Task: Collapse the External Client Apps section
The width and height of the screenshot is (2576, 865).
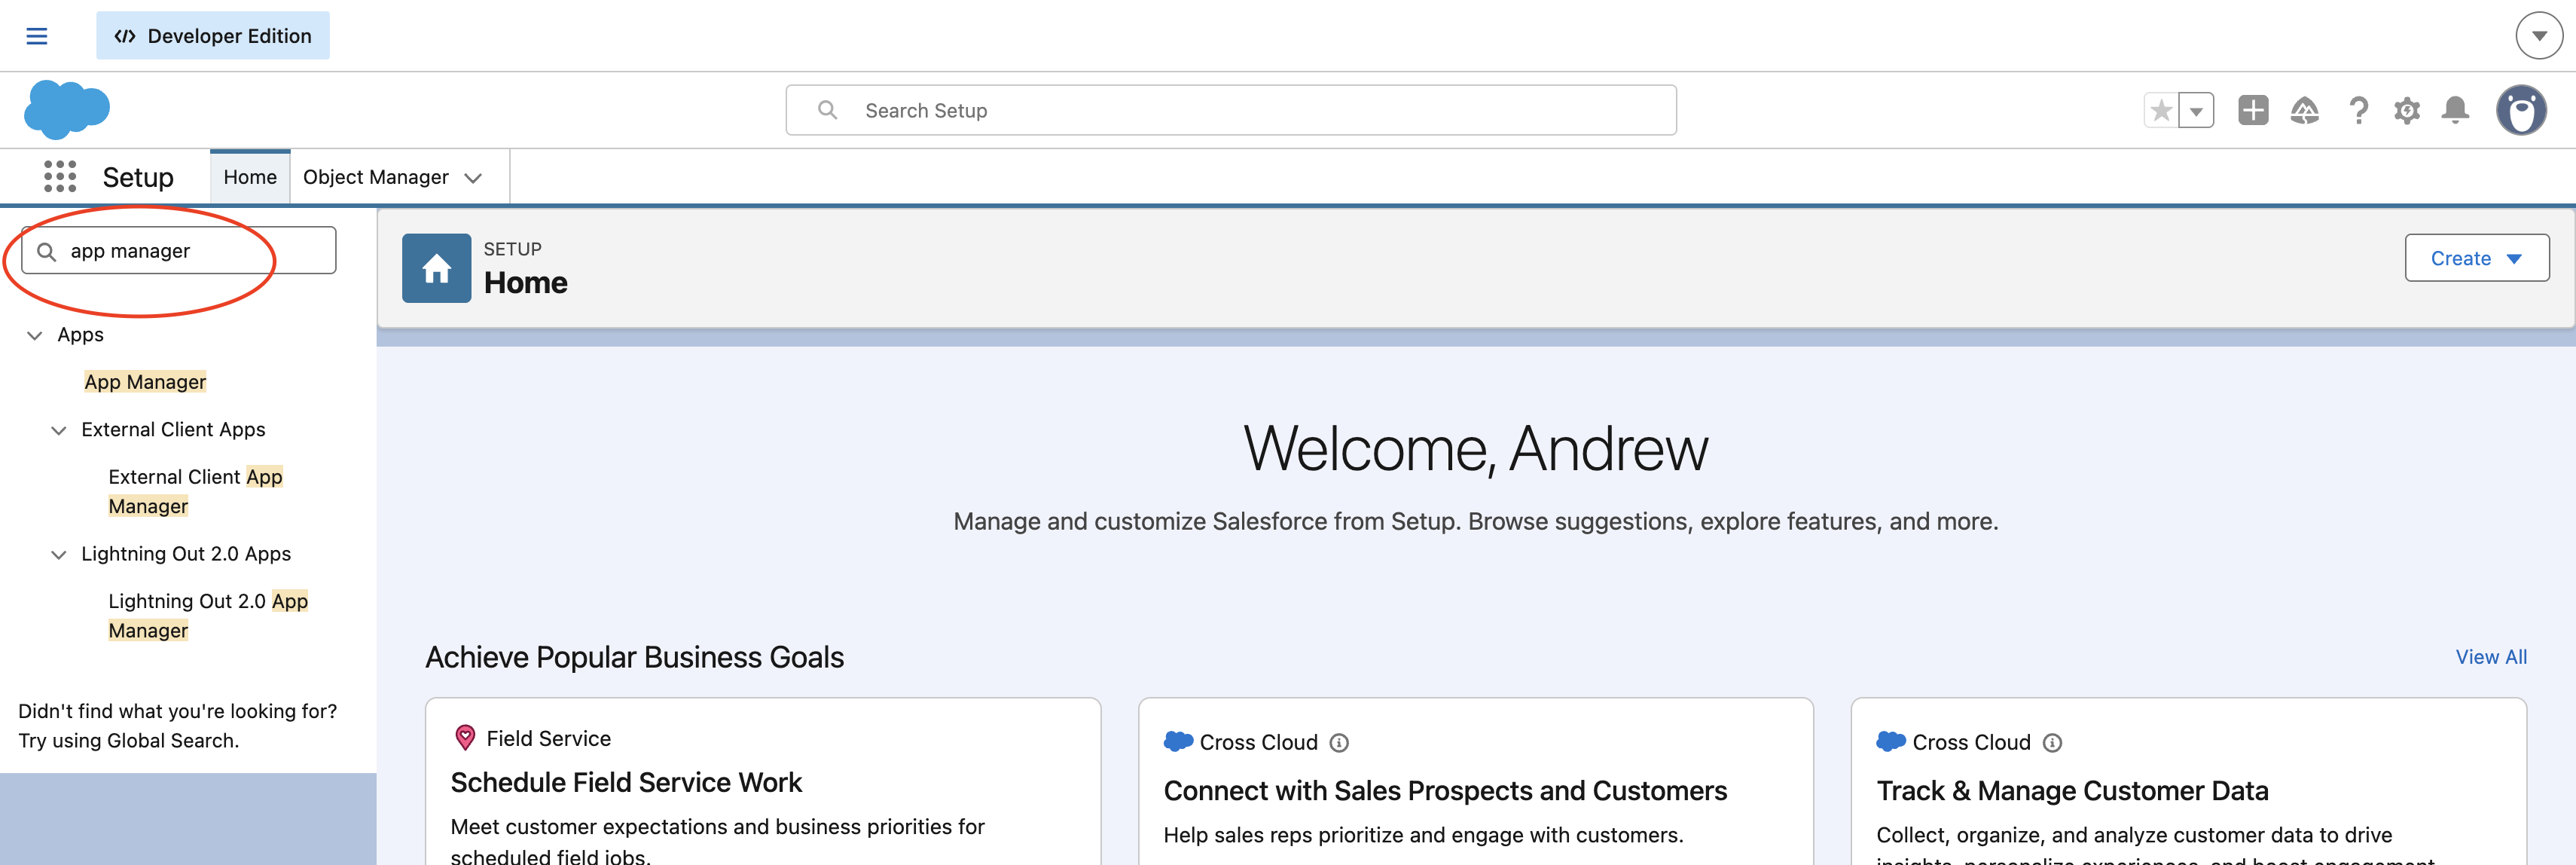Action: [59, 430]
